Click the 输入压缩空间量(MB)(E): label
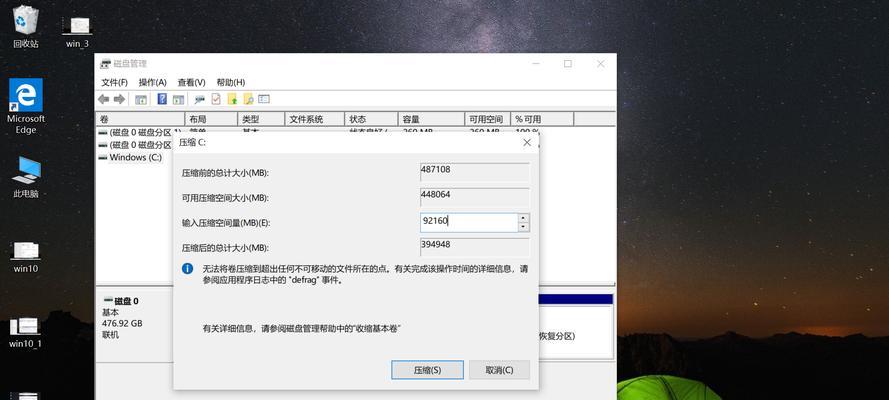Viewport: 889px width, 400px height. click(226, 223)
